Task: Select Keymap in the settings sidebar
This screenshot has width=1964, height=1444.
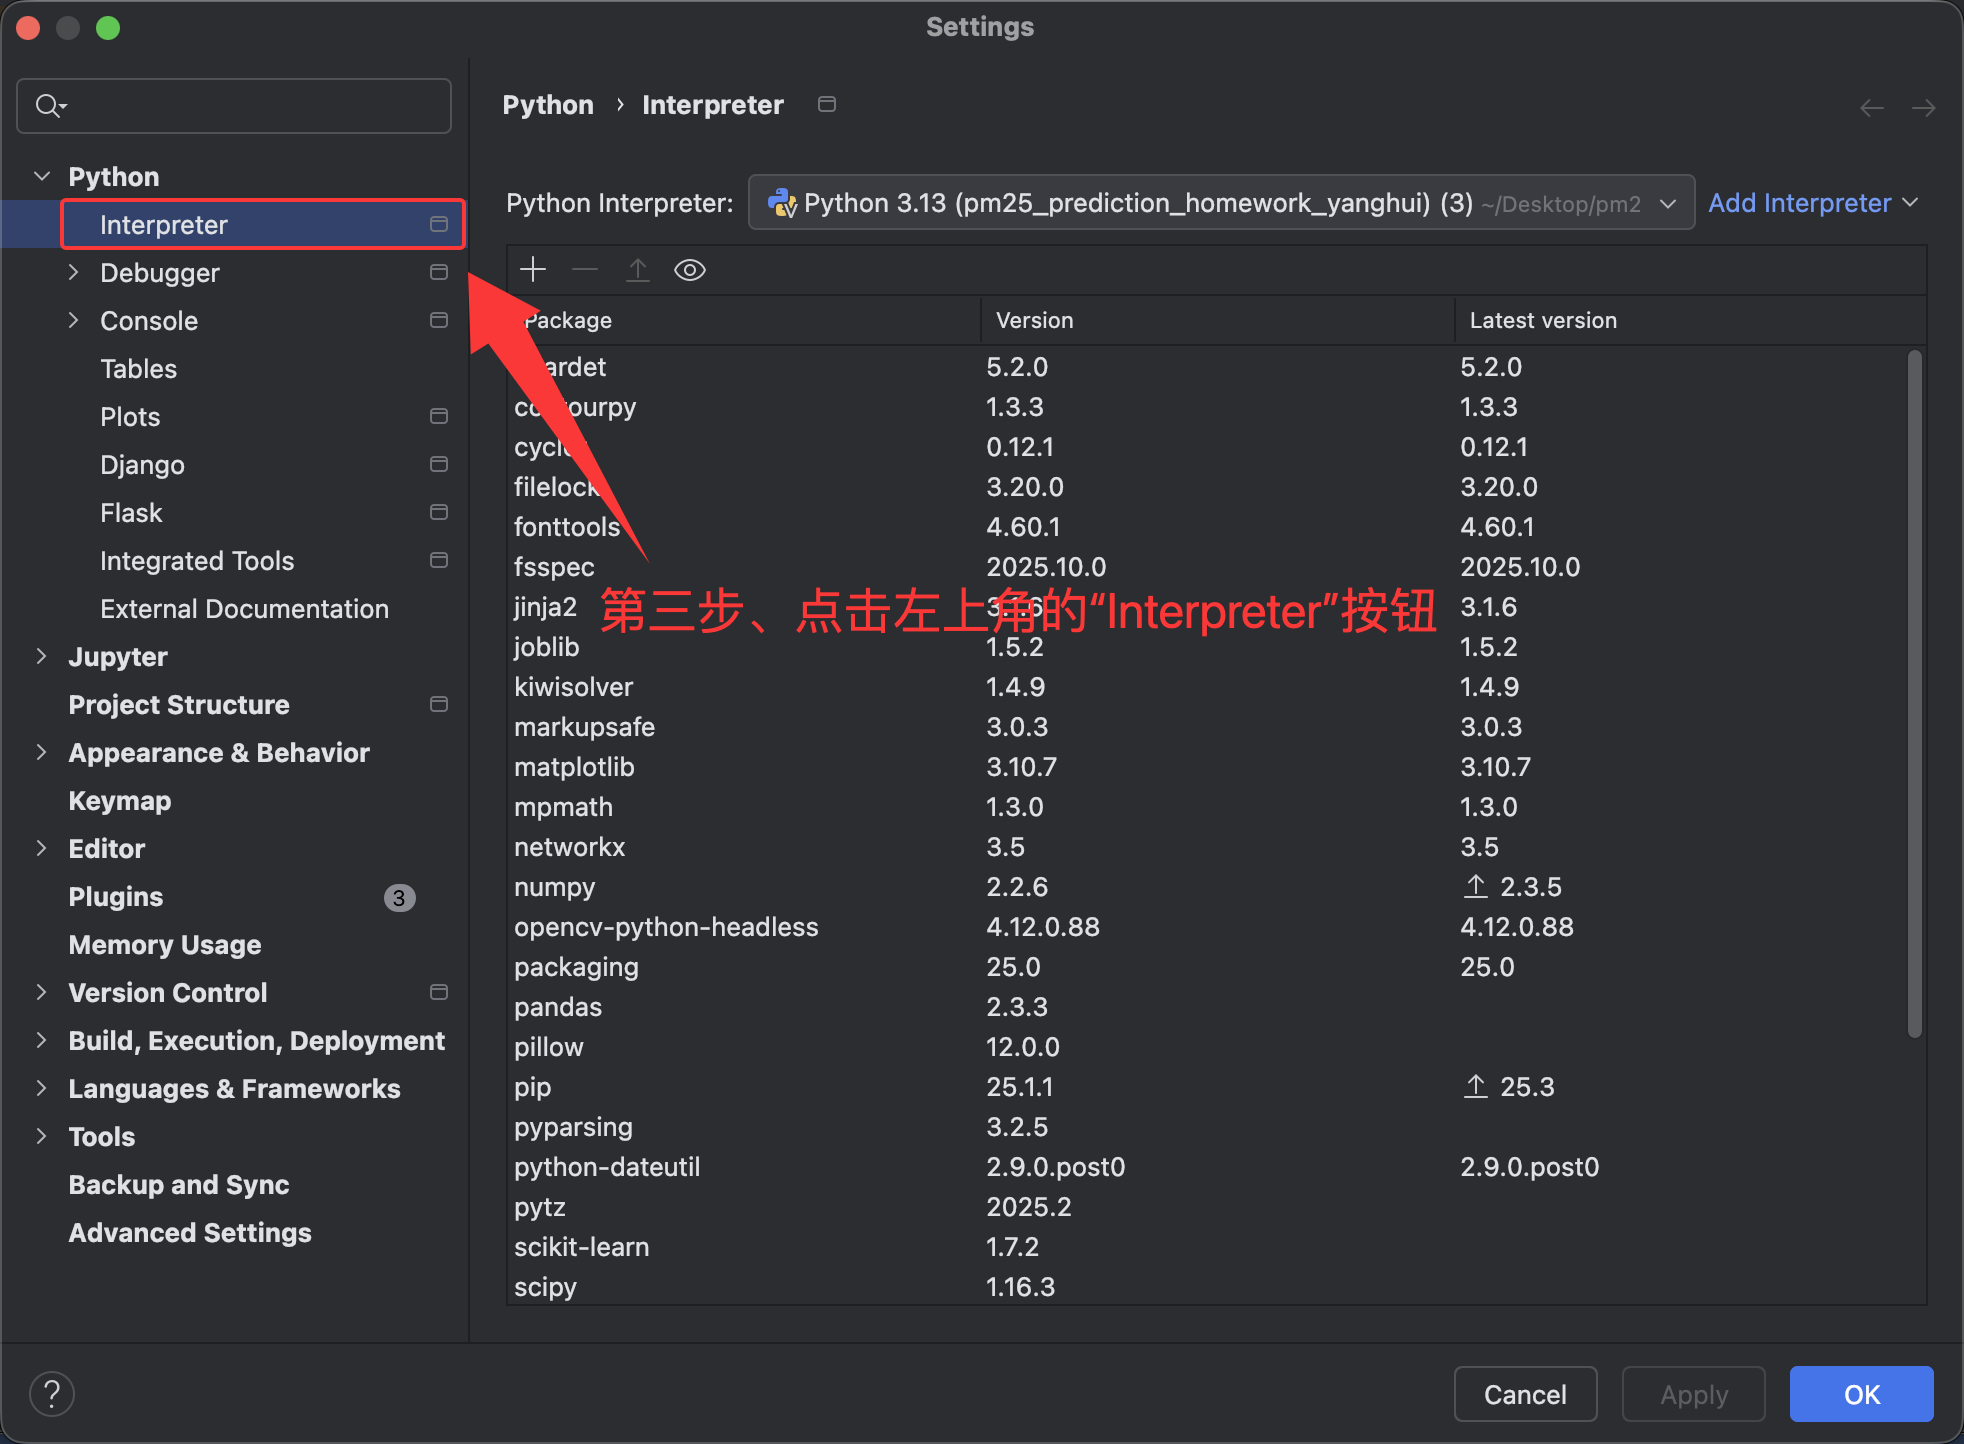Action: pyautogui.click(x=120, y=801)
